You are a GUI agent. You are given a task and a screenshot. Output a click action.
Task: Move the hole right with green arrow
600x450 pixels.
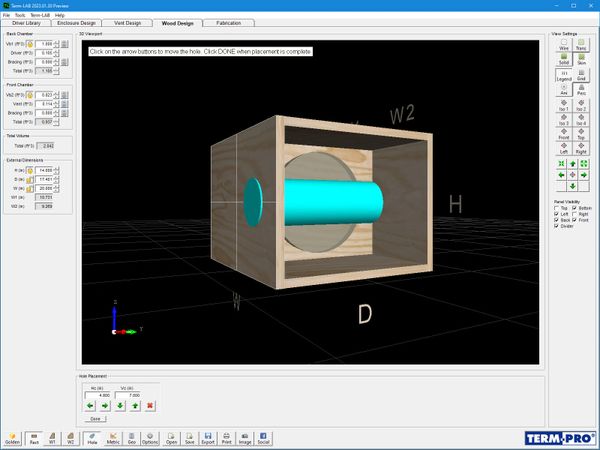[x=105, y=406]
